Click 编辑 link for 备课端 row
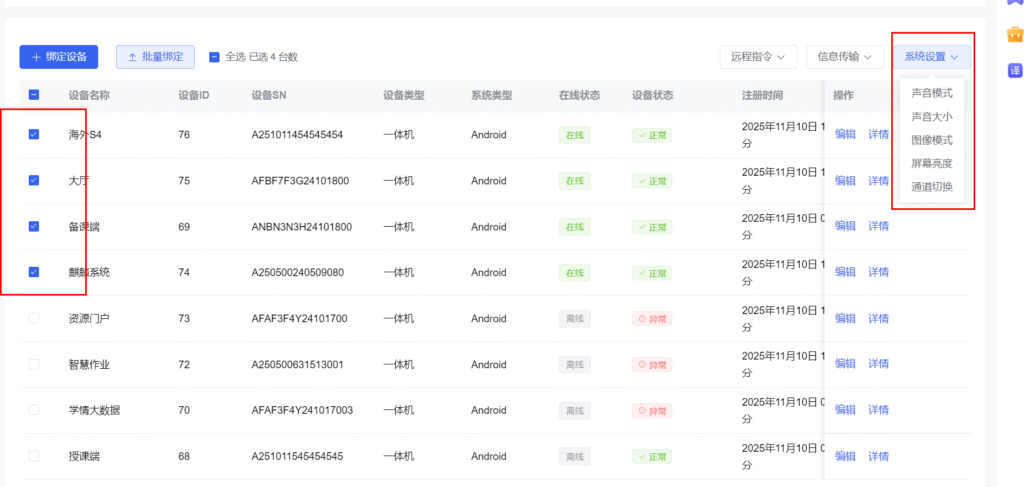 (x=845, y=226)
